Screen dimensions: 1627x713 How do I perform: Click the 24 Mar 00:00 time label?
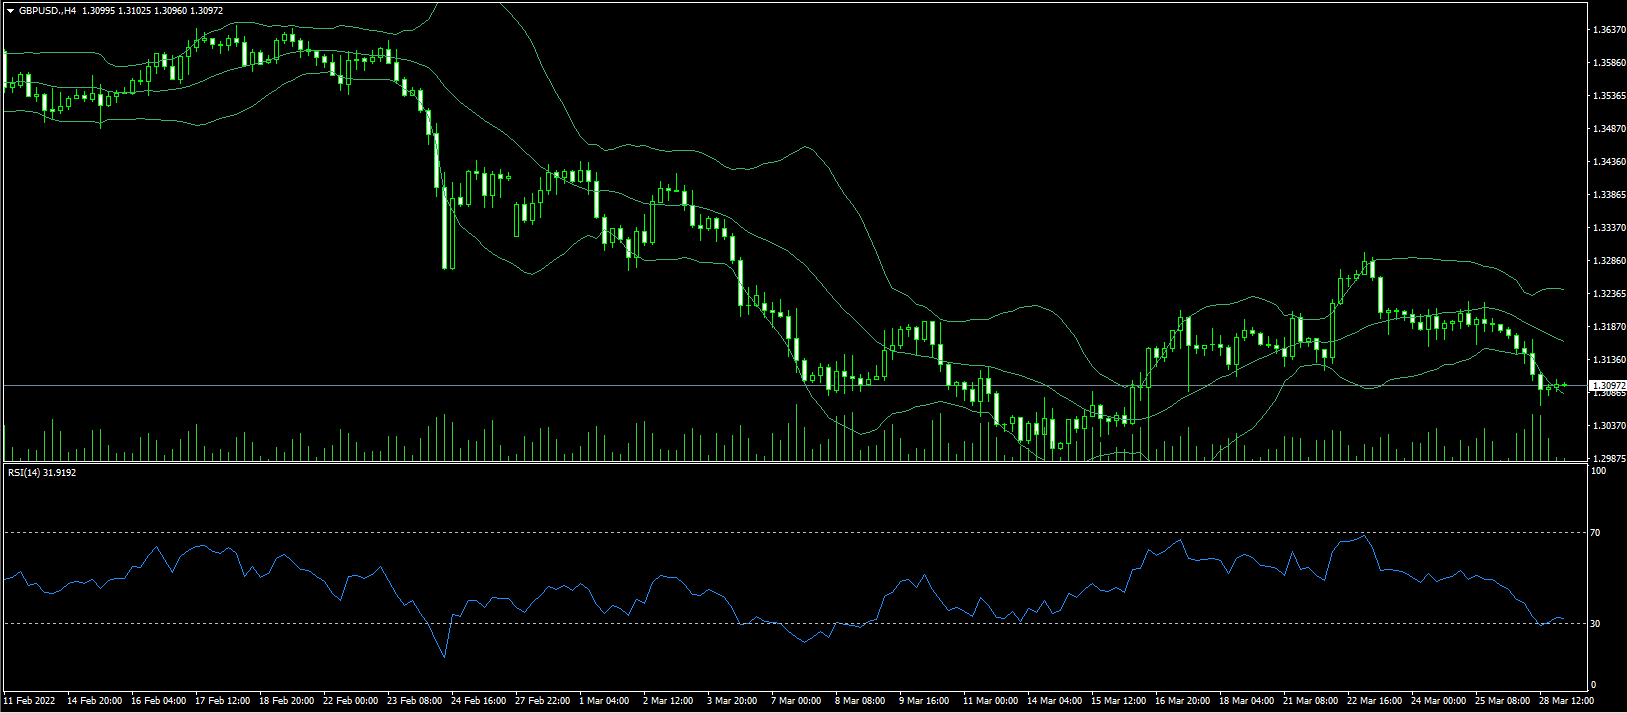point(1439,701)
